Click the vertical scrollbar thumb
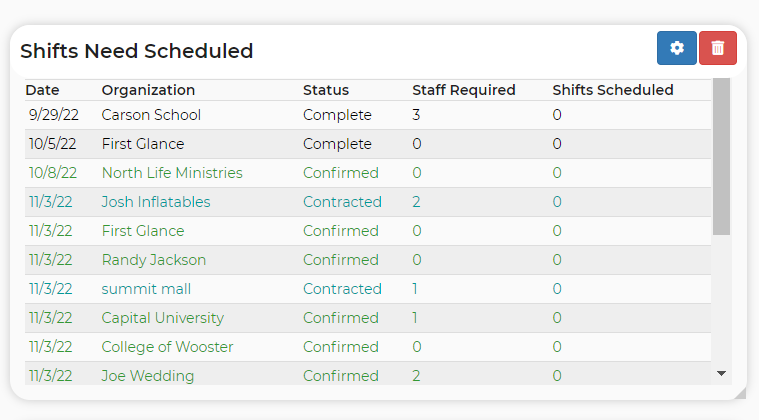The height and width of the screenshot is (420, 759). click(721, 157)
